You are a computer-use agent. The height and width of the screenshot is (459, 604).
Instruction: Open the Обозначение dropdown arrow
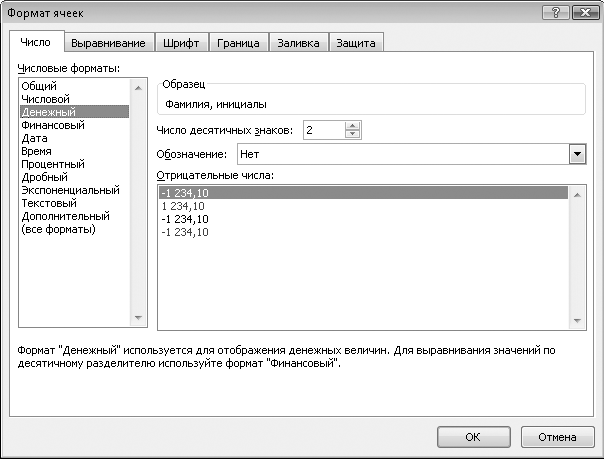[x=577, y=154]
